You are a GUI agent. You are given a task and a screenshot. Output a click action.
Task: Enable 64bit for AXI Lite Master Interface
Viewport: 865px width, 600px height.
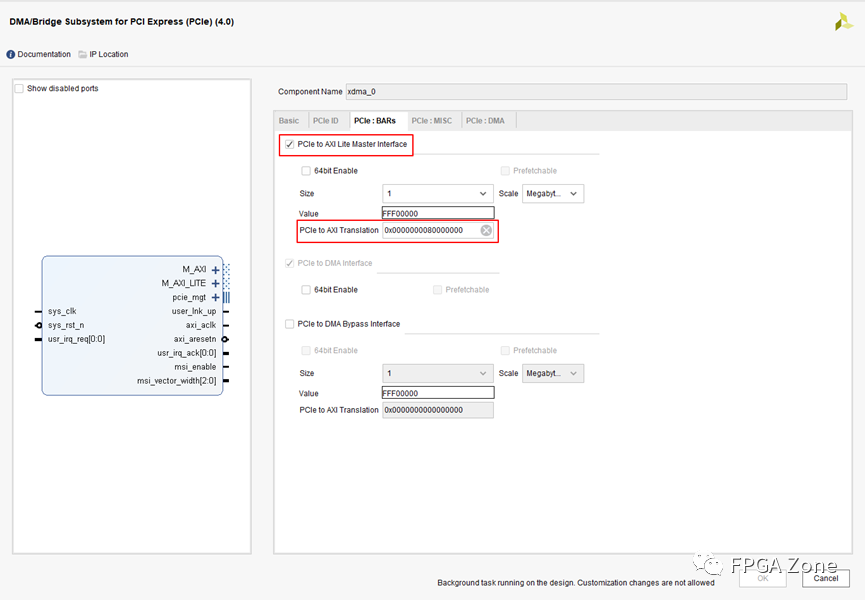(x=306, y=171)
